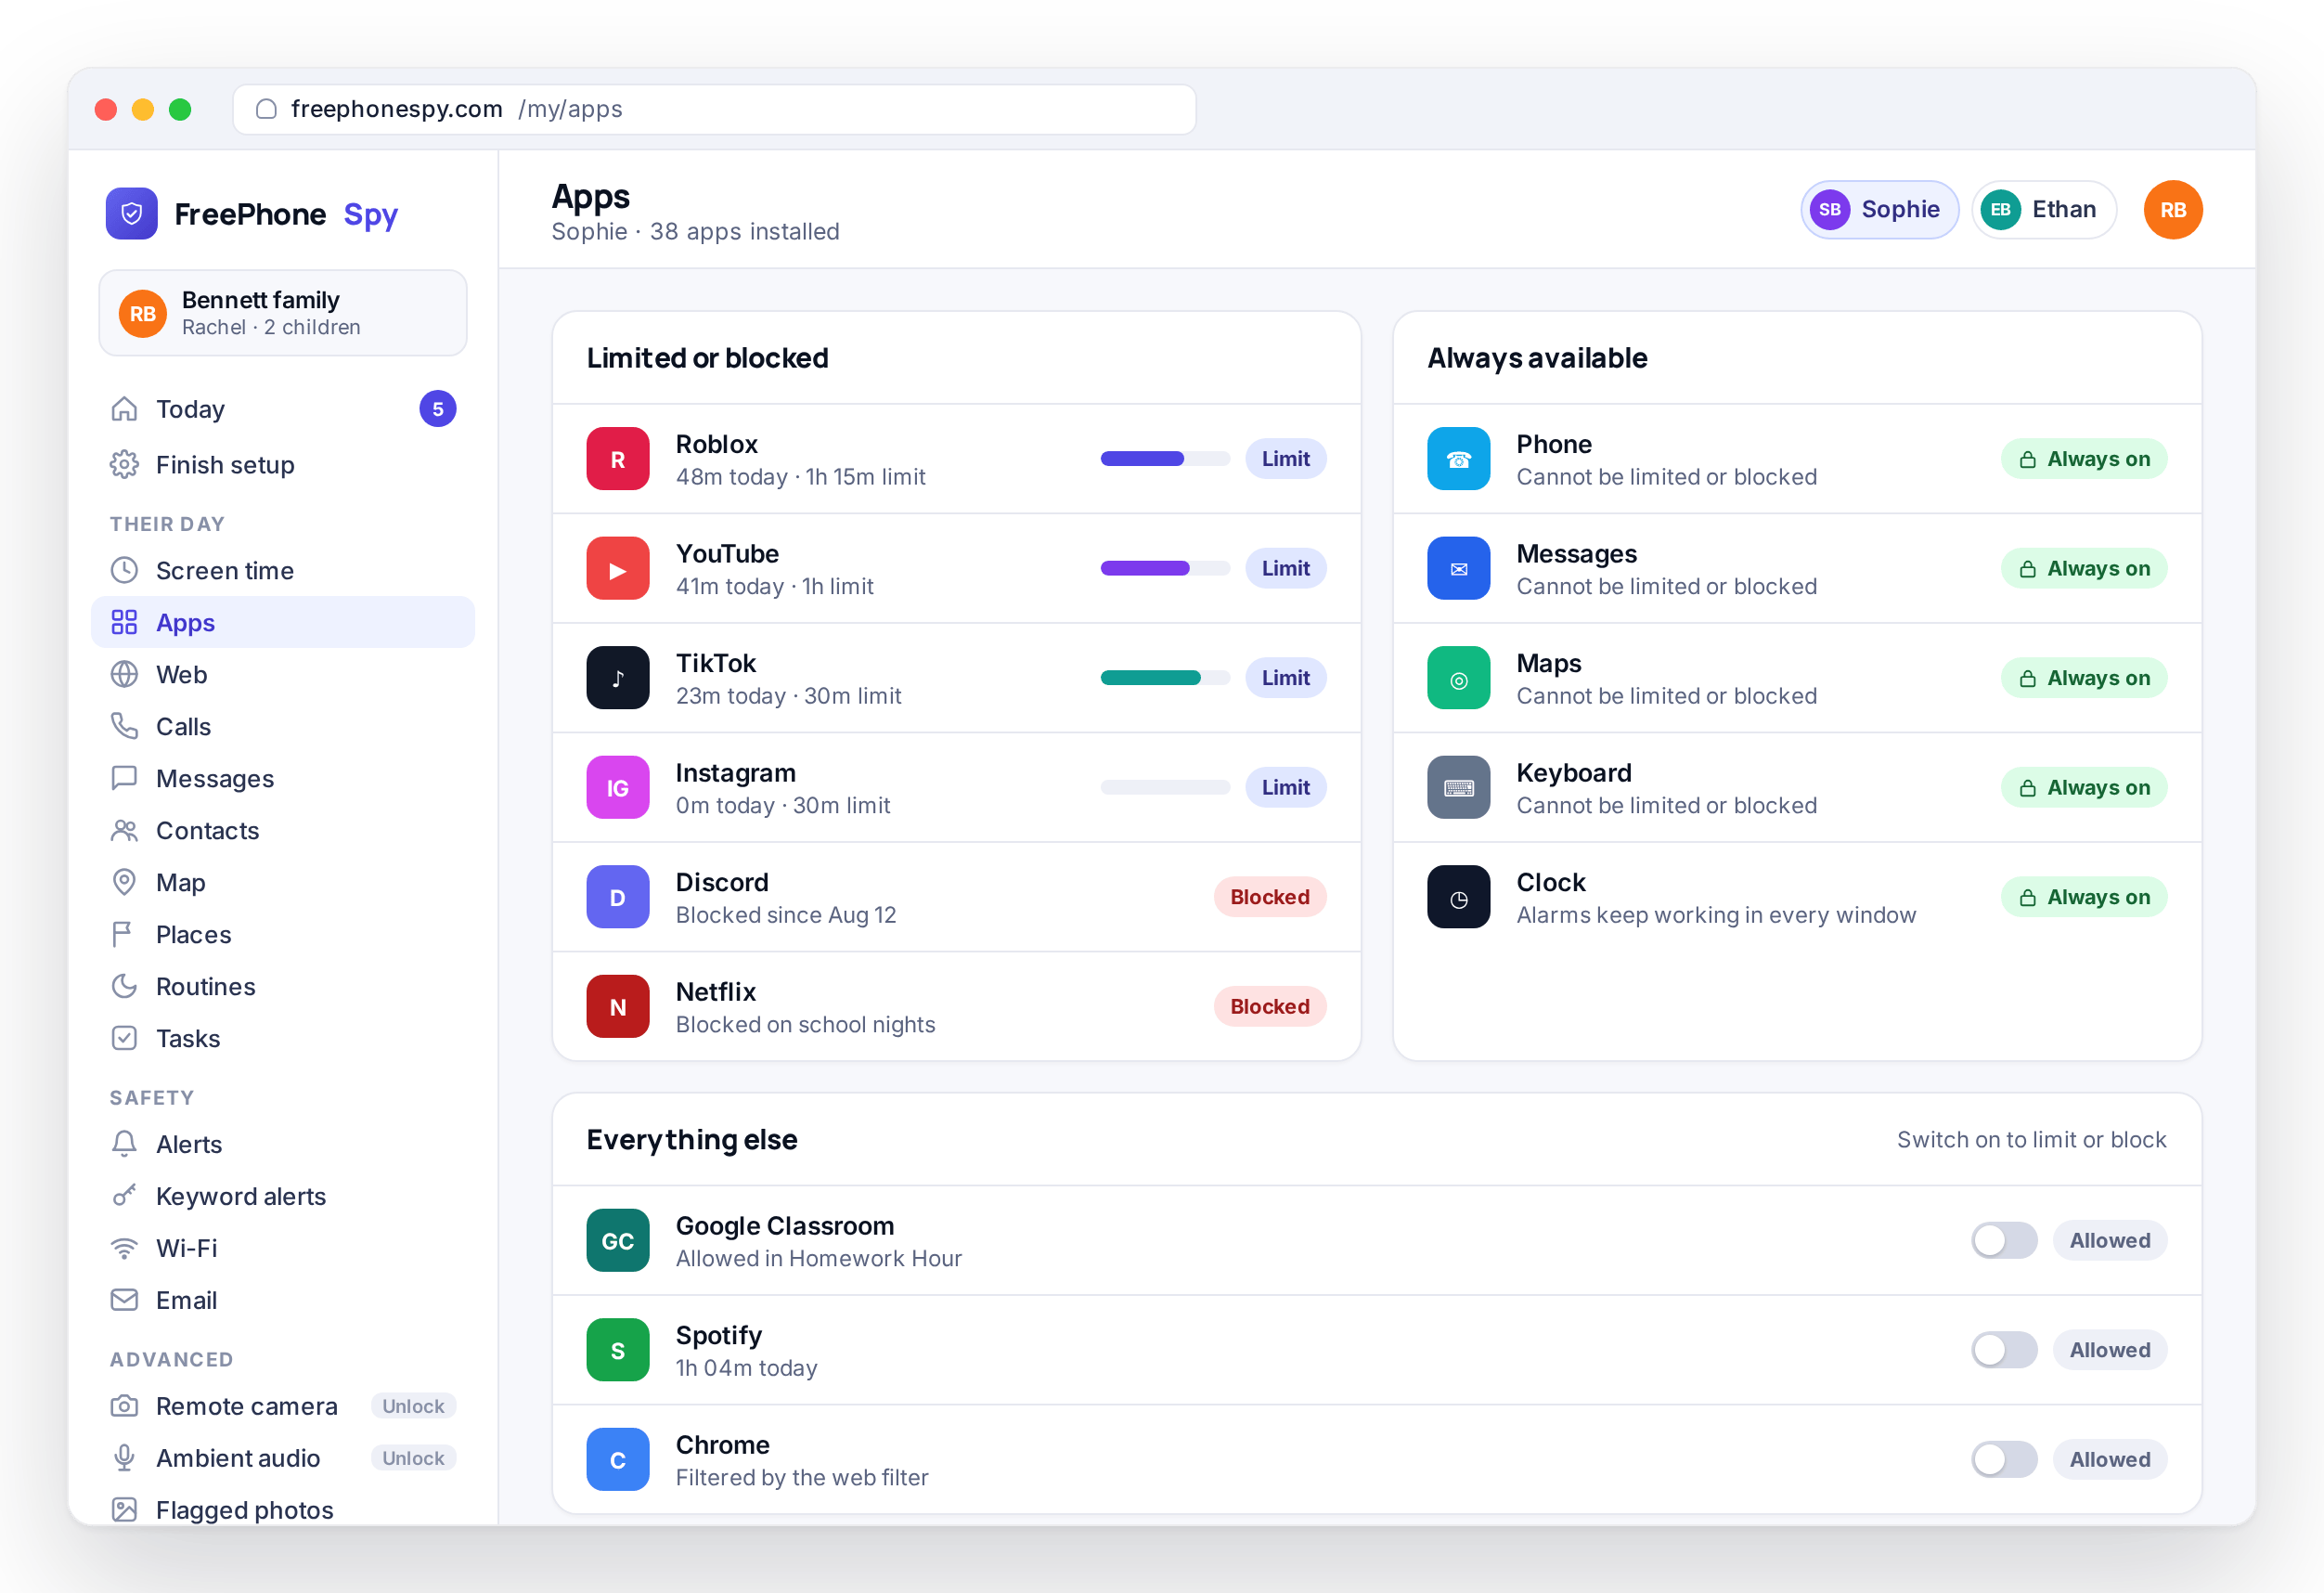Click the Blocked badge for Discord
Screen dimensions: 2324x1593
pyautogui.click(x=1270, y=897)
